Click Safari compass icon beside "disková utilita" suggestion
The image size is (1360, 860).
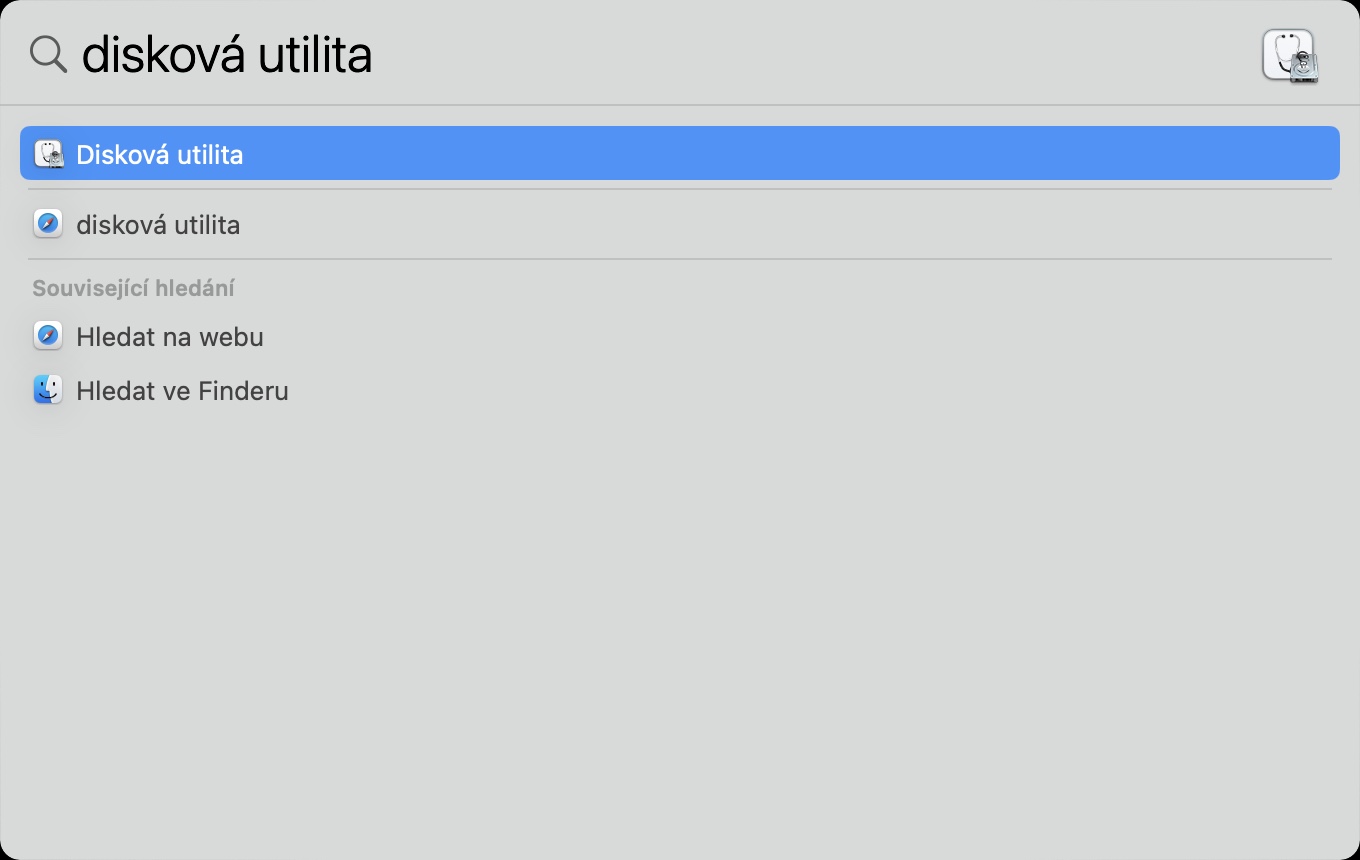click(x=48, y=224)
